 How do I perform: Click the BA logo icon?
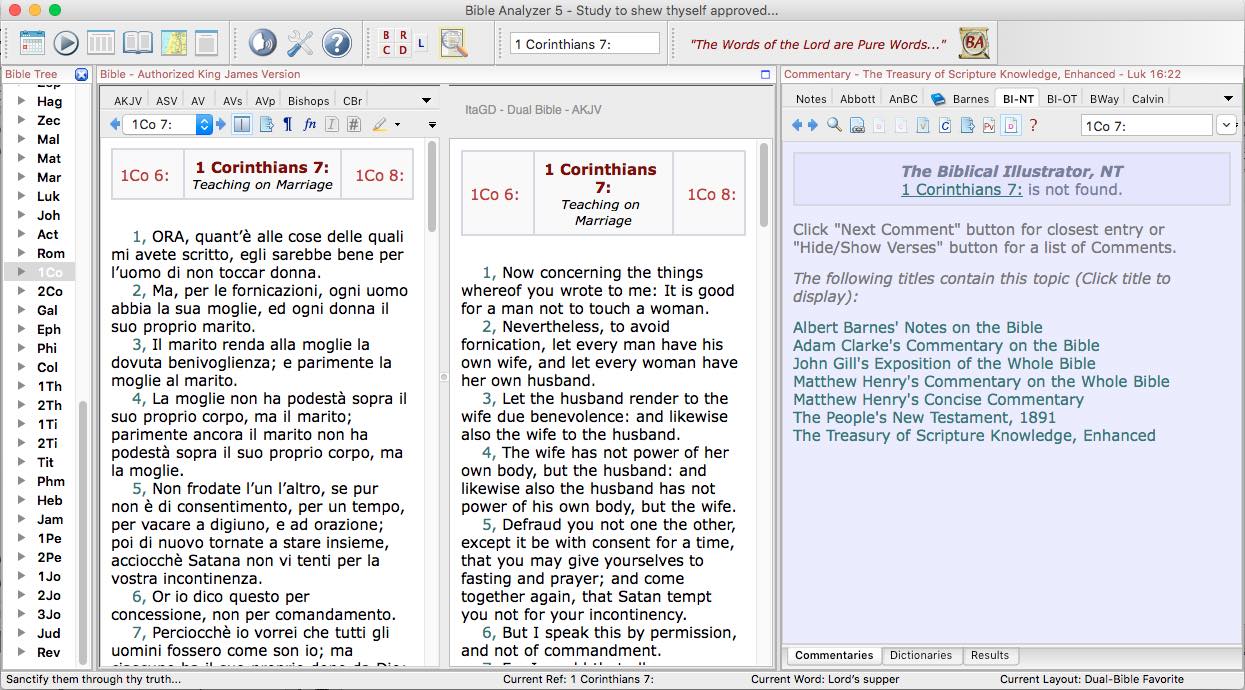tap(973, 43)
